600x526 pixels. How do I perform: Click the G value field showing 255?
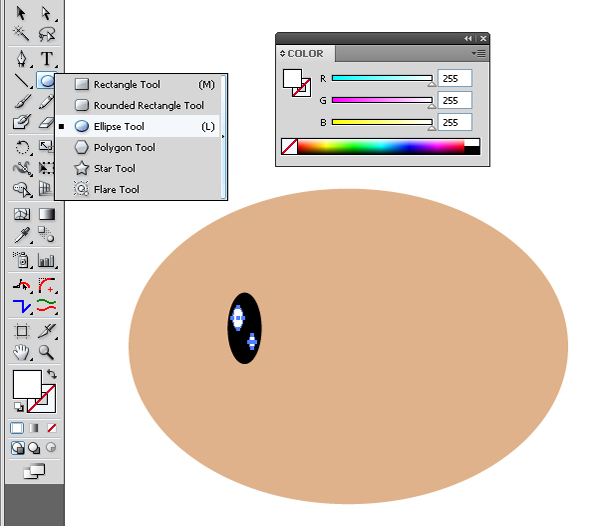455,100
